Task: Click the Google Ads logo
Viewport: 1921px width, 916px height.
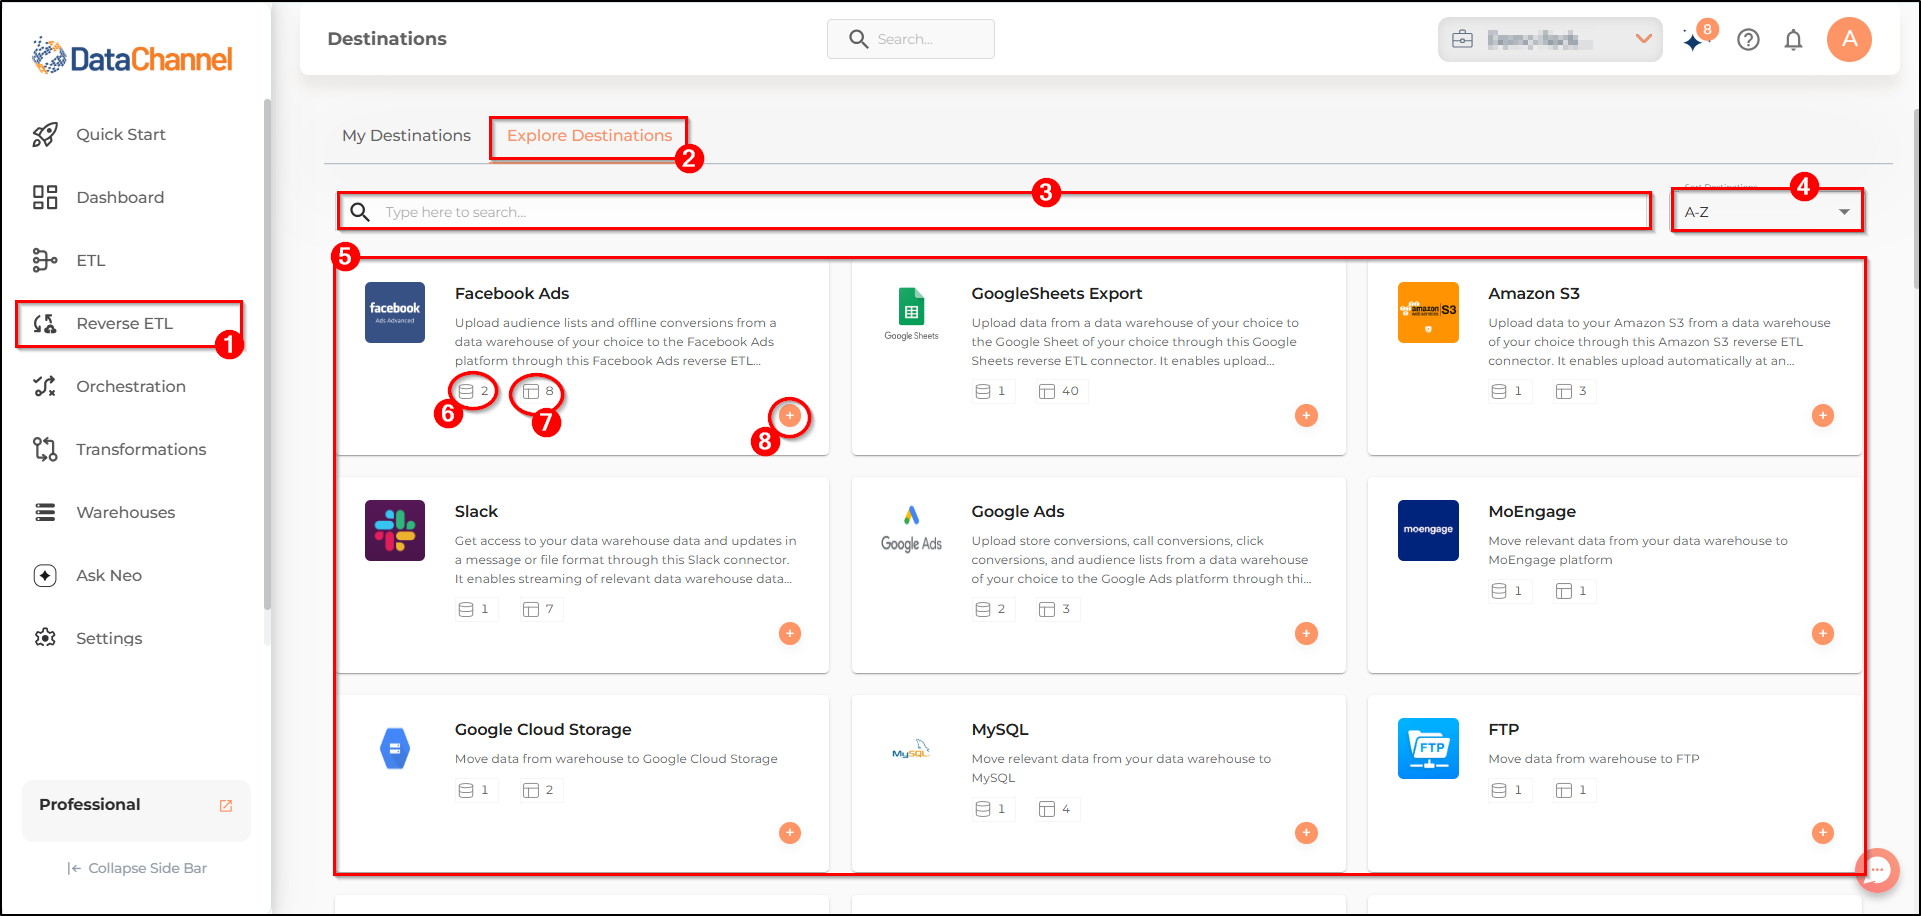Action: [911, 530]
